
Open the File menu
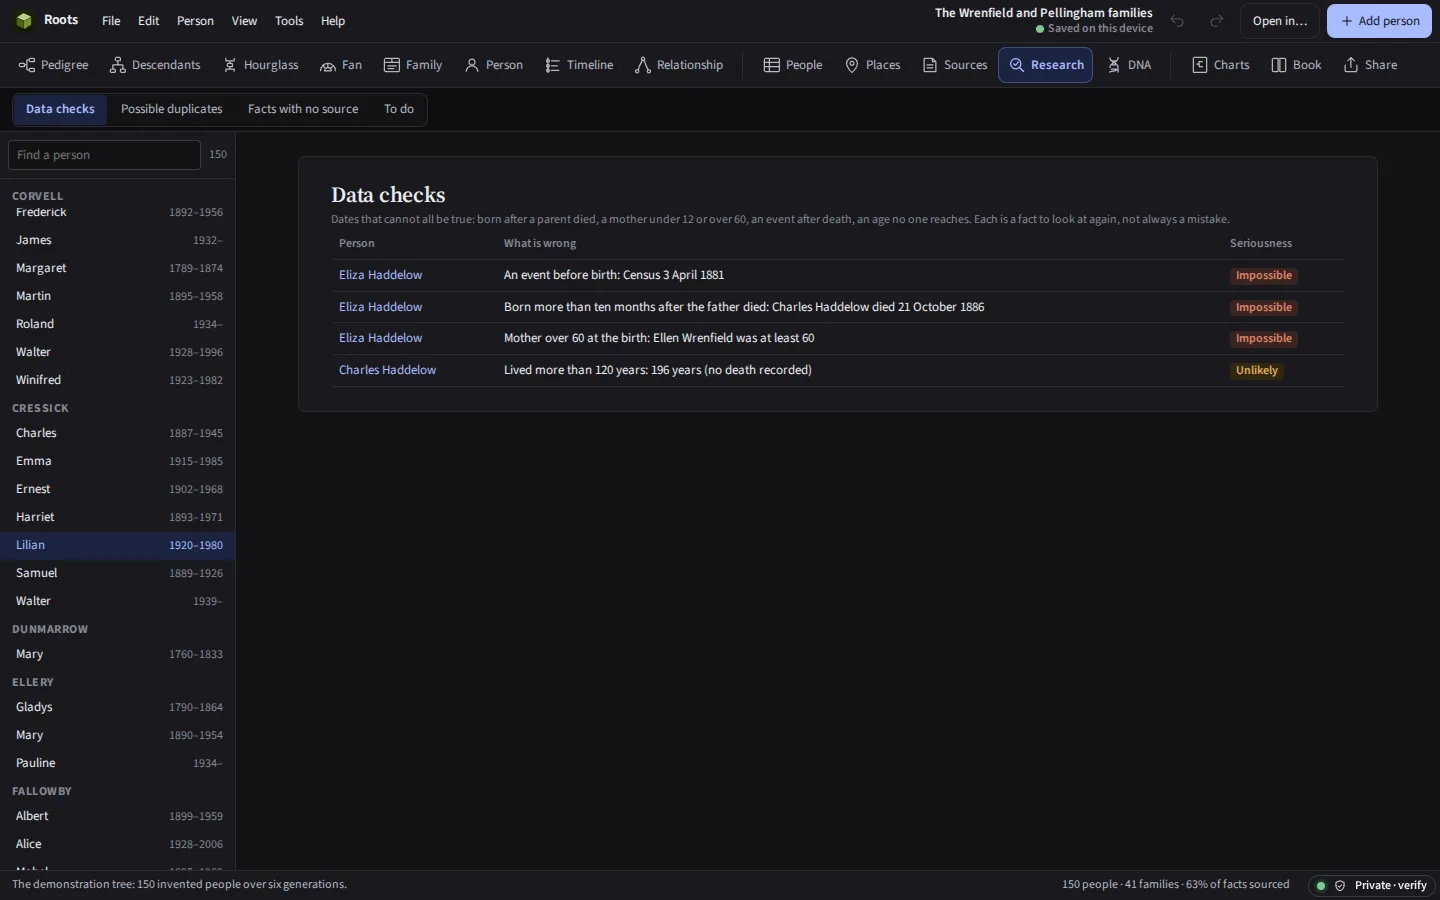(111, 21)
